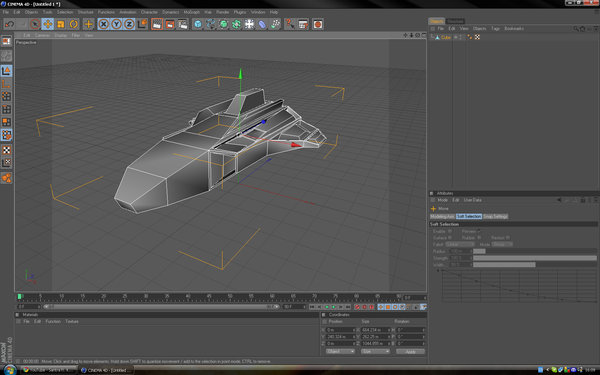Adjust the Radius slider
Screen dimensions: 600x375
(535, 251)
